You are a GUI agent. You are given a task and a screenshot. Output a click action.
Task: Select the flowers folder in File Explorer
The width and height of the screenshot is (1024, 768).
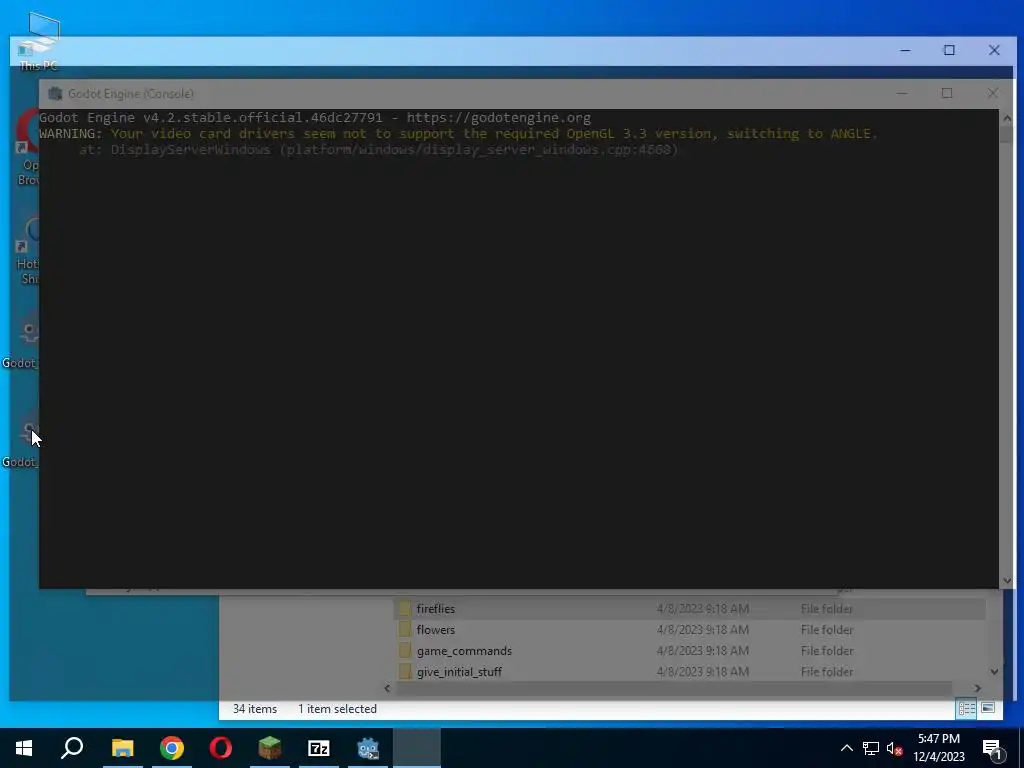689,630
